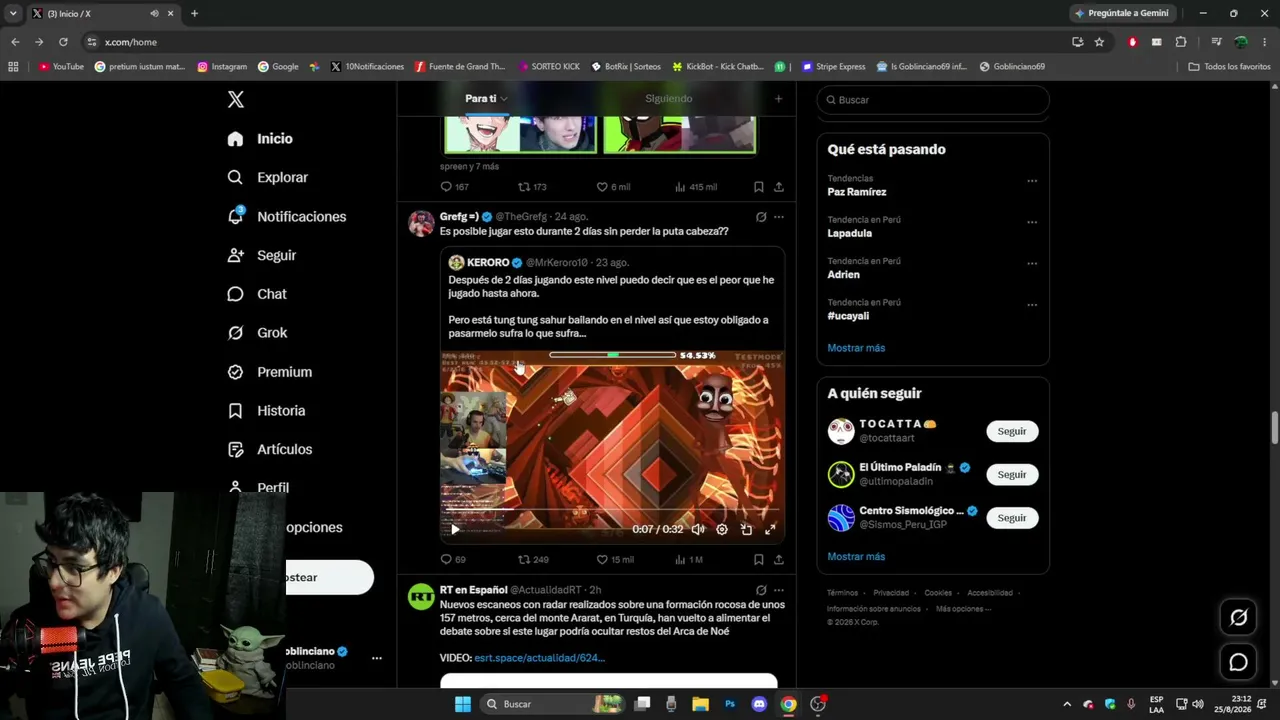Image resolution: width=1280 pixels, height=720 pixels.
Task: Click the X logo in sidebar
Action: point(236,99)
